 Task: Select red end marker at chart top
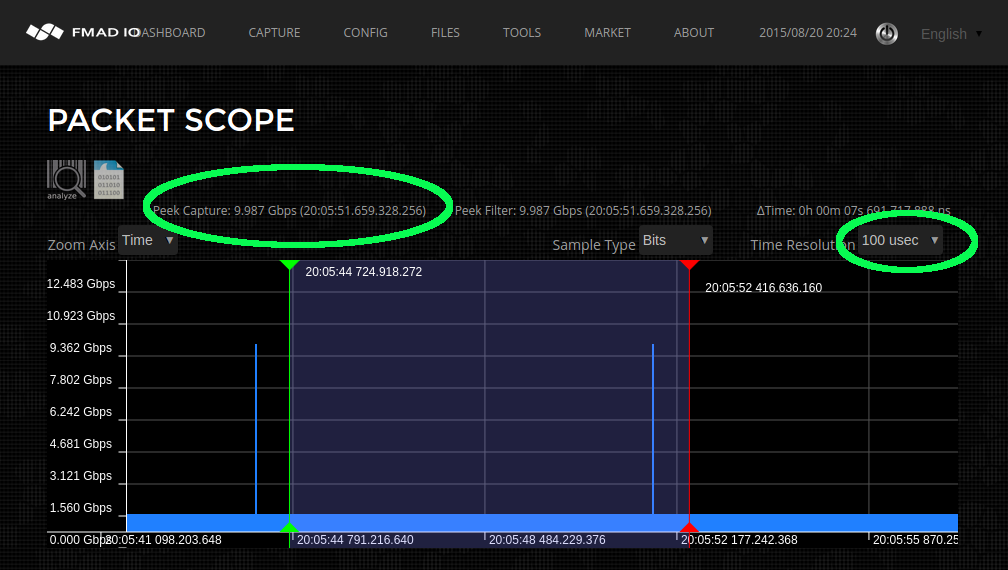[689, 265]
